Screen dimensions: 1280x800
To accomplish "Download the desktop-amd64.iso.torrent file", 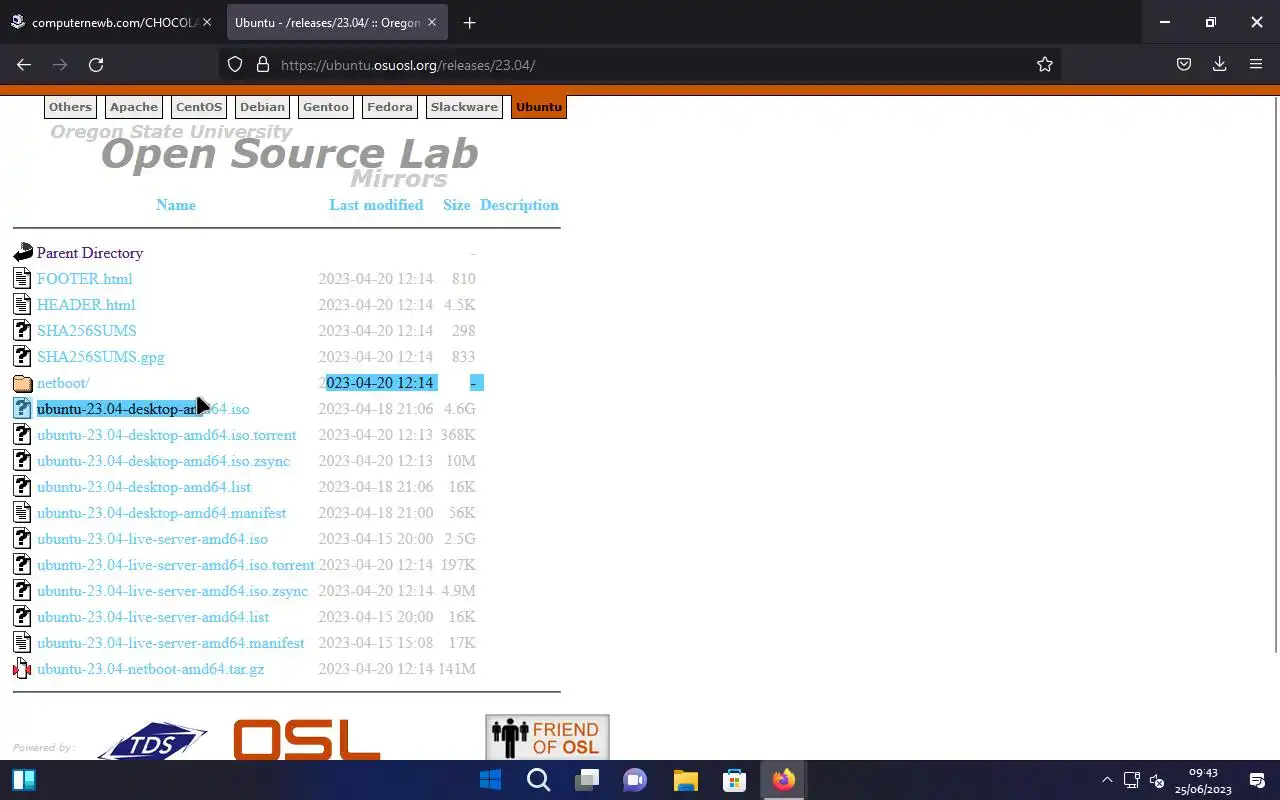I will [x=166, y=435].
